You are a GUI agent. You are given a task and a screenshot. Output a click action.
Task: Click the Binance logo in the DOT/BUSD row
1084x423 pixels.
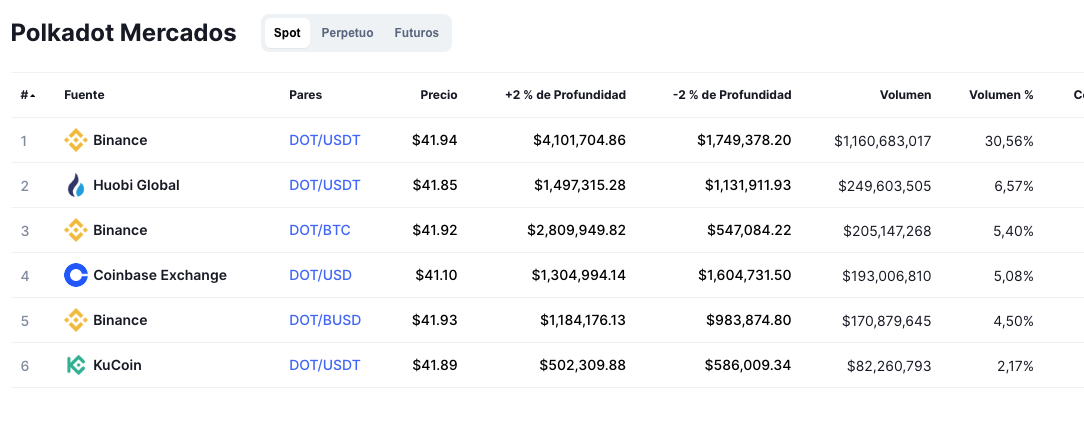pyautogui.click(x=75, y=320)
